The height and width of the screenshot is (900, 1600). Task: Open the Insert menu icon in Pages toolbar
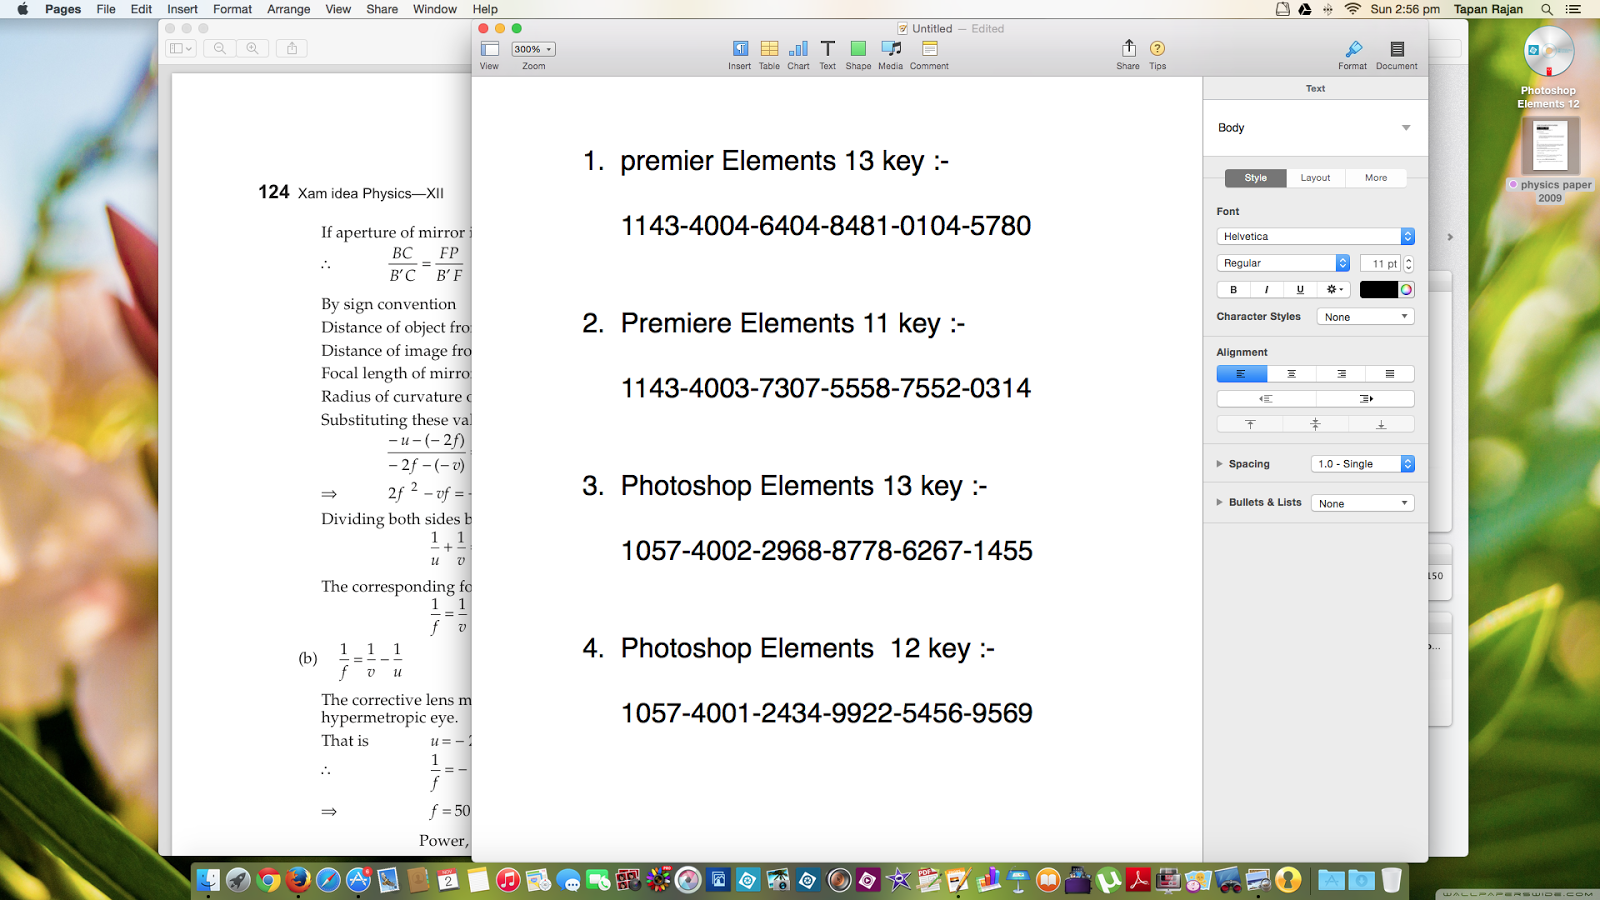coord(740,49)
